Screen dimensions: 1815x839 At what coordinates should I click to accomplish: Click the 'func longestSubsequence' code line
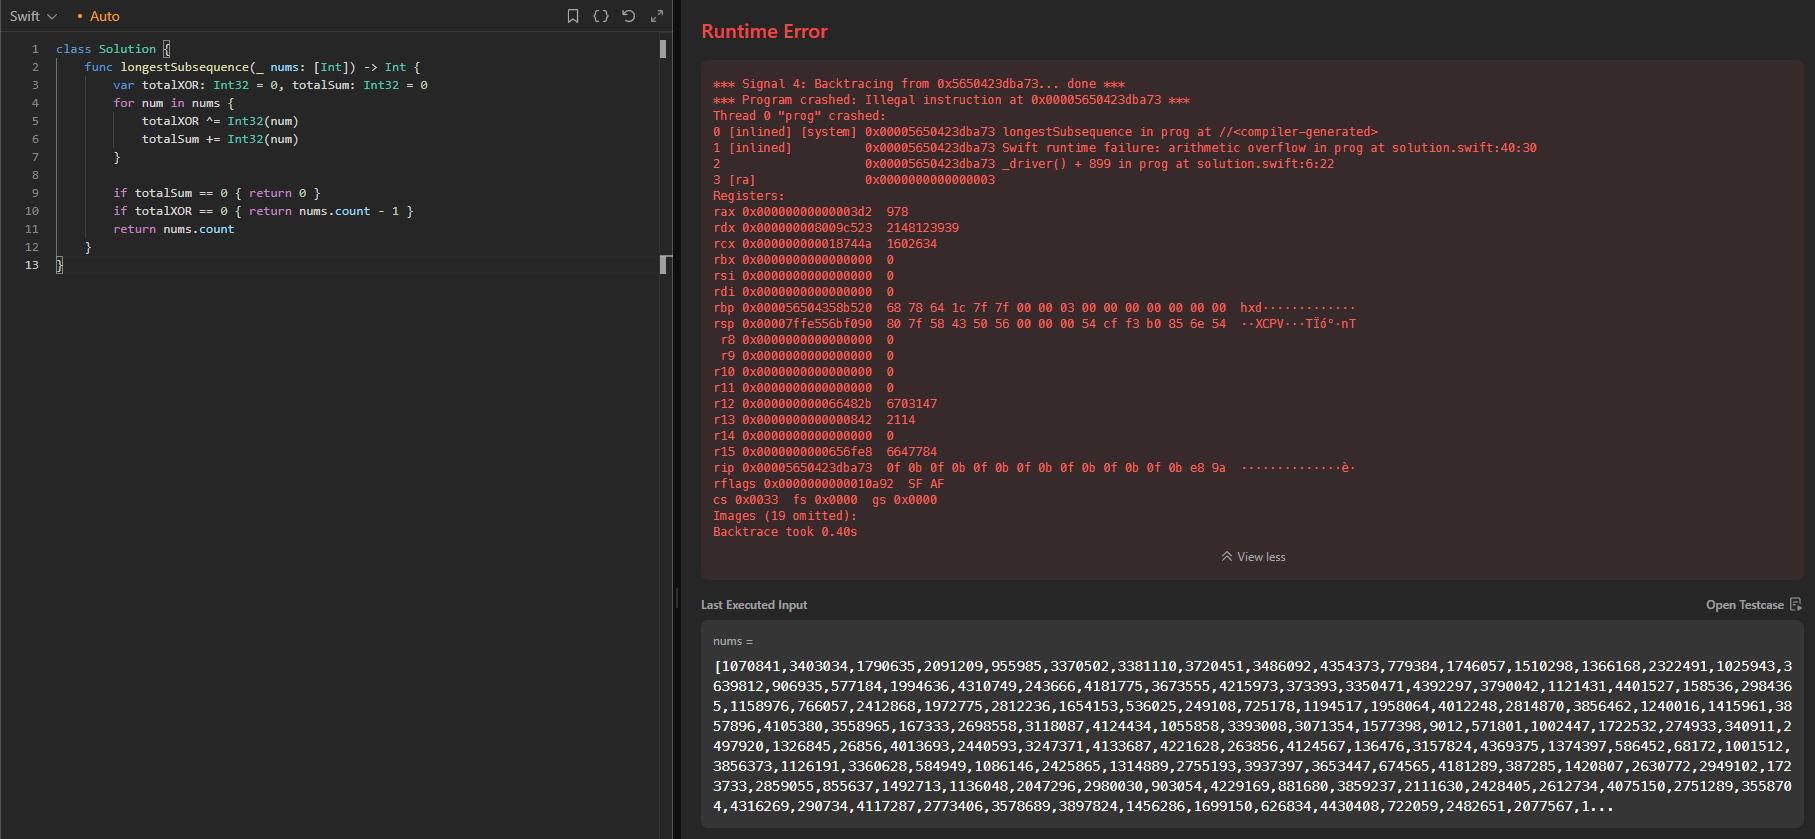click(252, 67)
